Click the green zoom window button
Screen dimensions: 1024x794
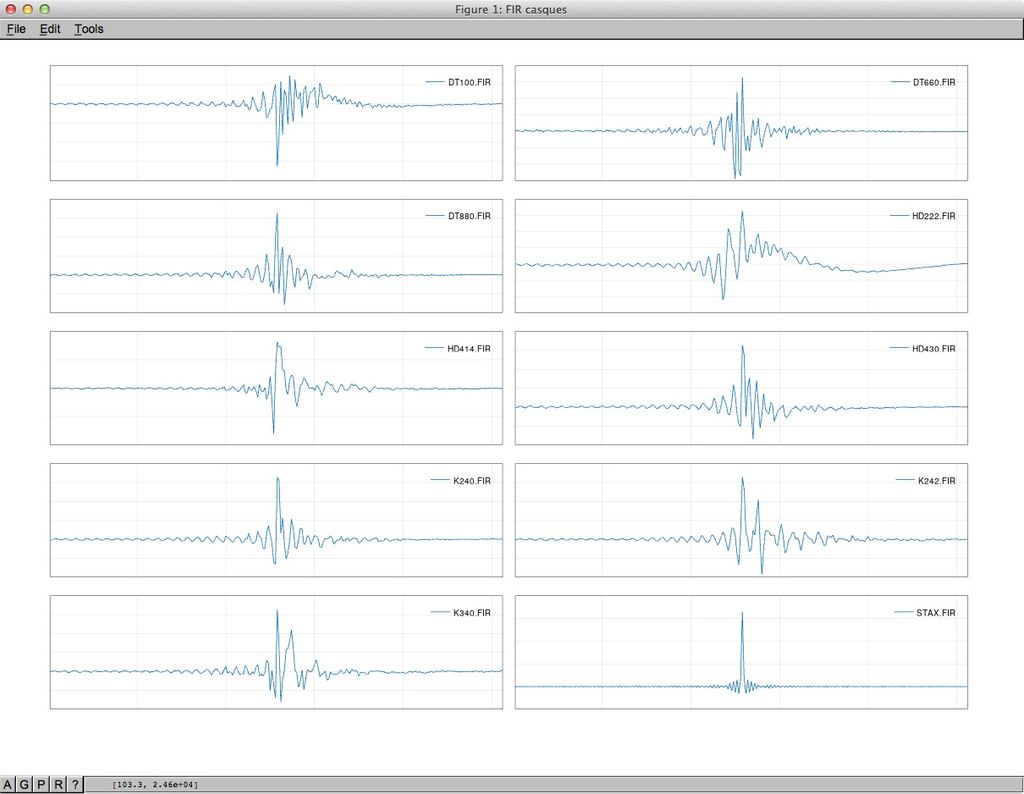(x=45, y=9)
